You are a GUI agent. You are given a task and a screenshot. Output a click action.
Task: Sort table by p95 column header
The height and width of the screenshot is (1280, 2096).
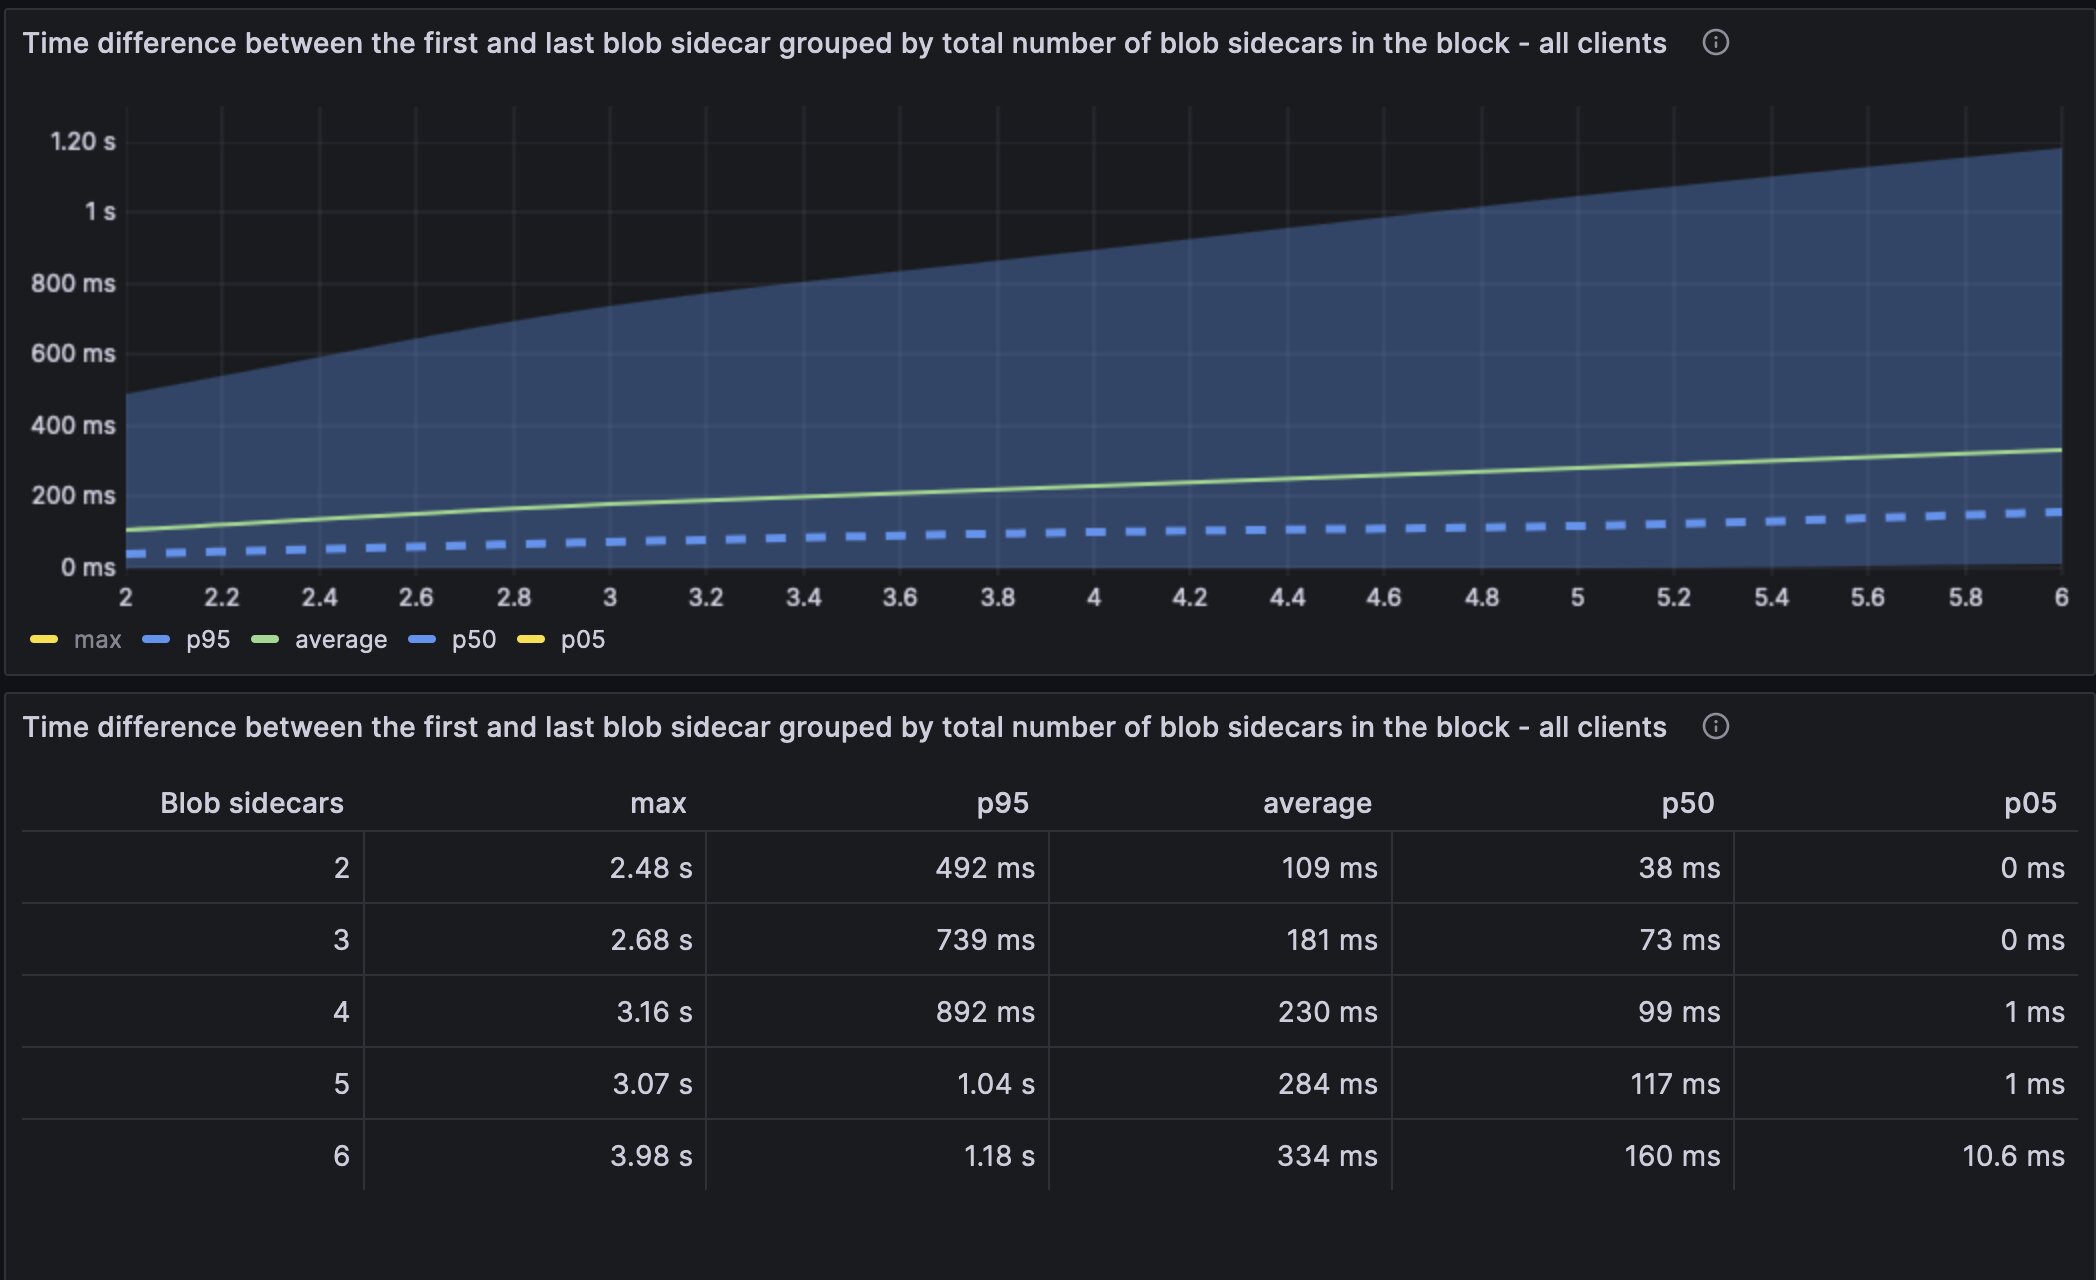(1002, 803)
